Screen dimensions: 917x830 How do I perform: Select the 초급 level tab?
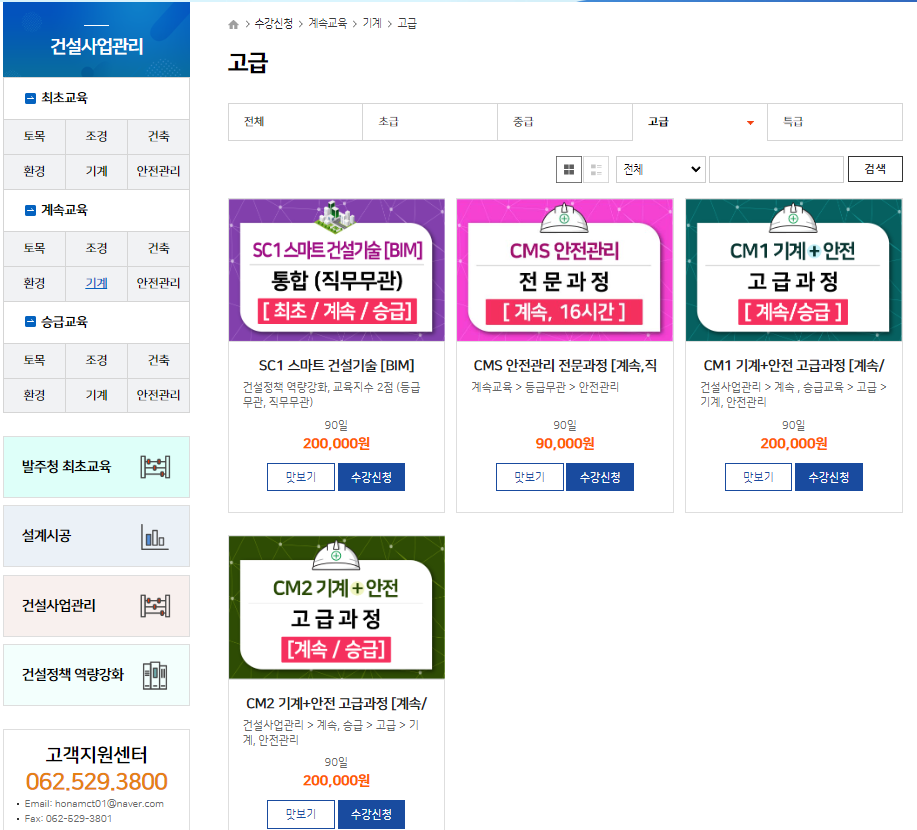click(x=429, y=122)
